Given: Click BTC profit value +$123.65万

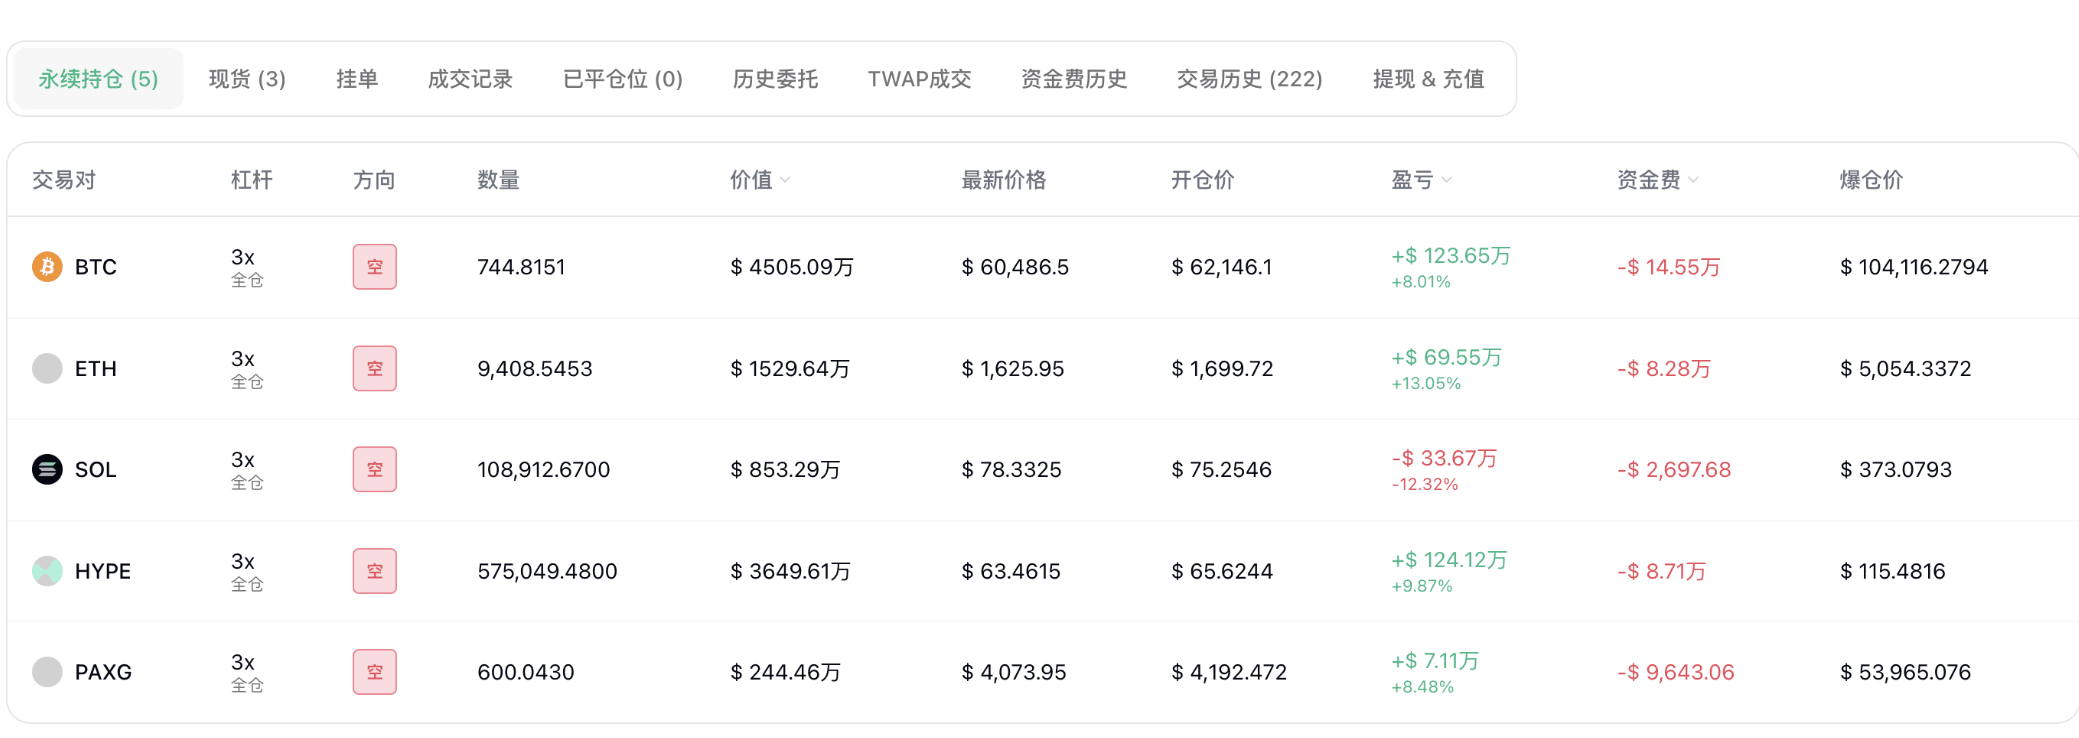Looking at the screenshot, I should pos(1451,256).
